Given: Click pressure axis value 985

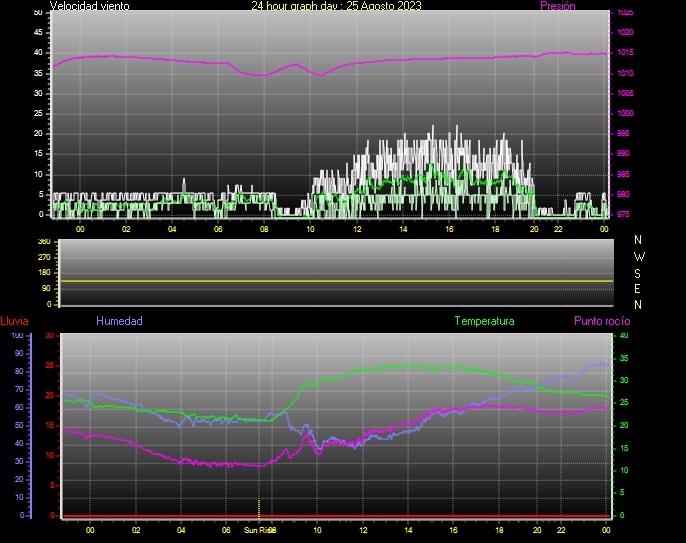Looking at the screenshot, I should (x=623, y=175).
